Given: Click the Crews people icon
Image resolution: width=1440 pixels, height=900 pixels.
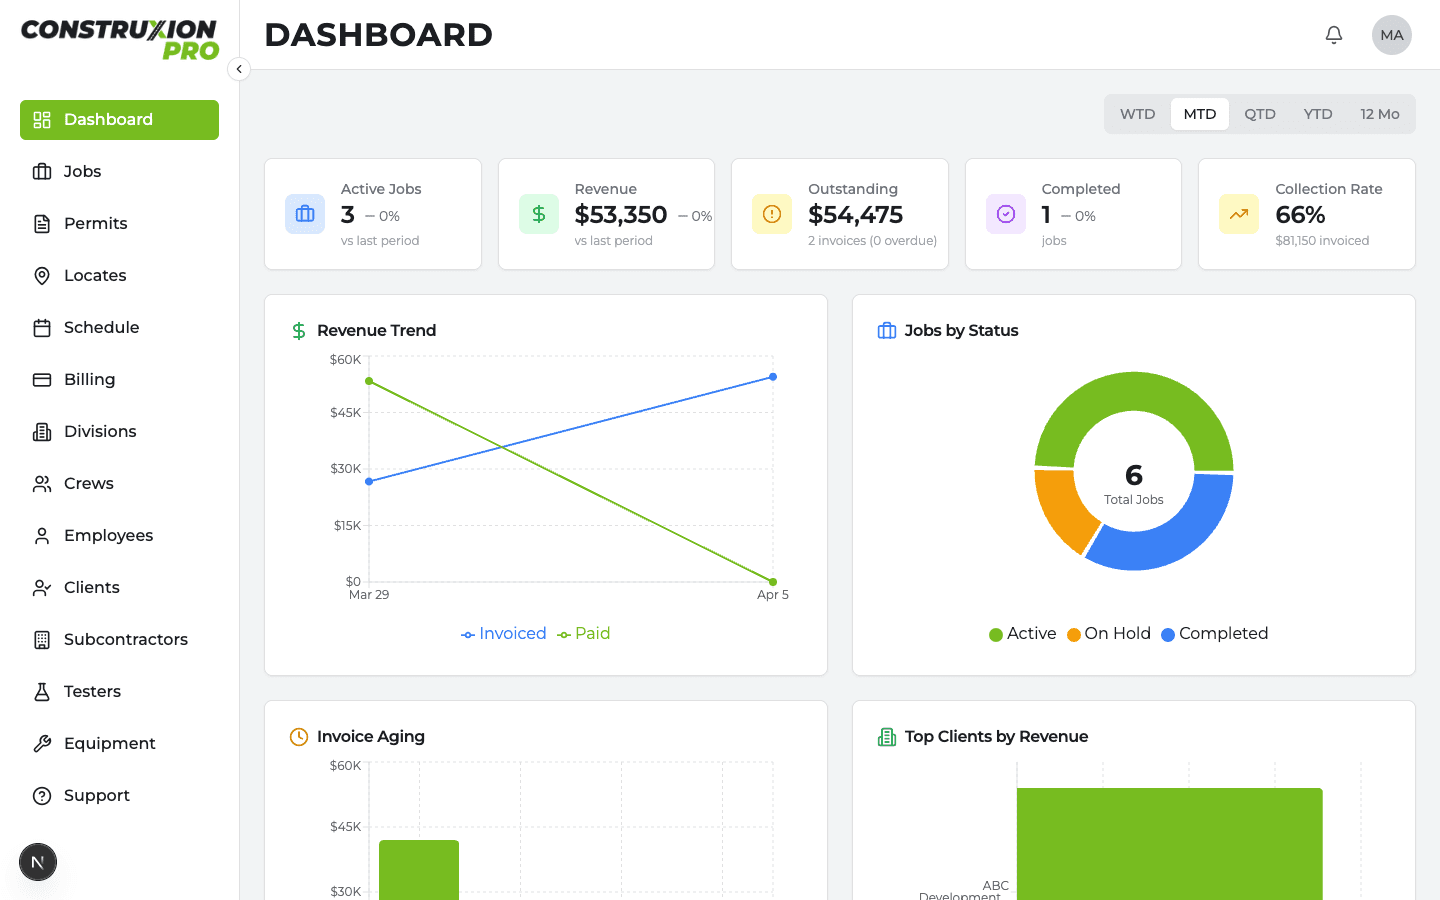Looking at the screenshot, I should [42, 484].
